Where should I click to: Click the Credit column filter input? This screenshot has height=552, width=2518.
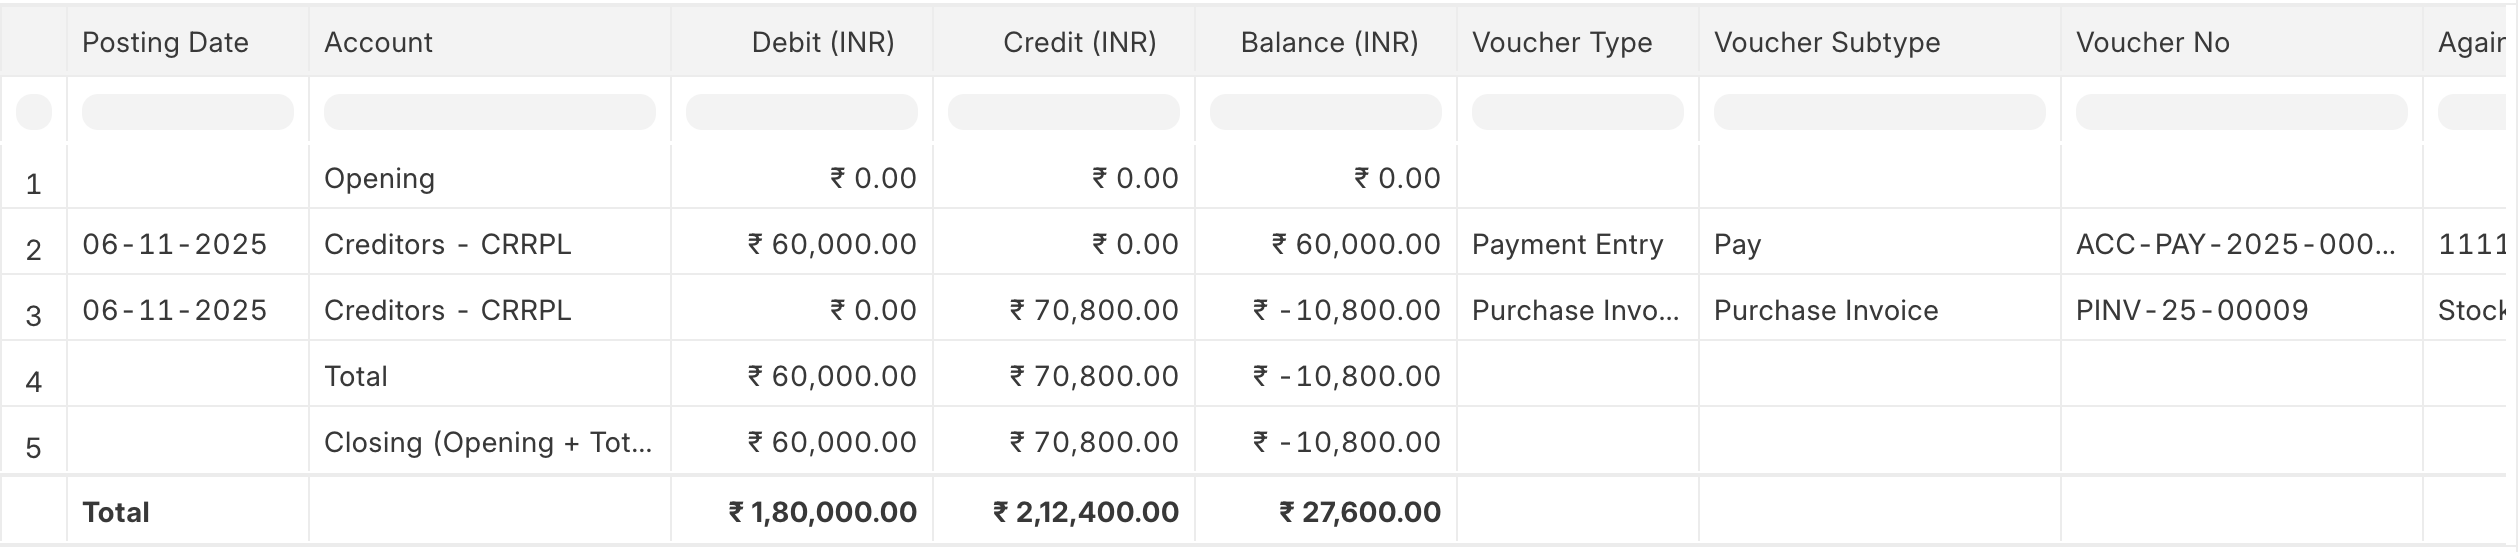coord(1064,112)
